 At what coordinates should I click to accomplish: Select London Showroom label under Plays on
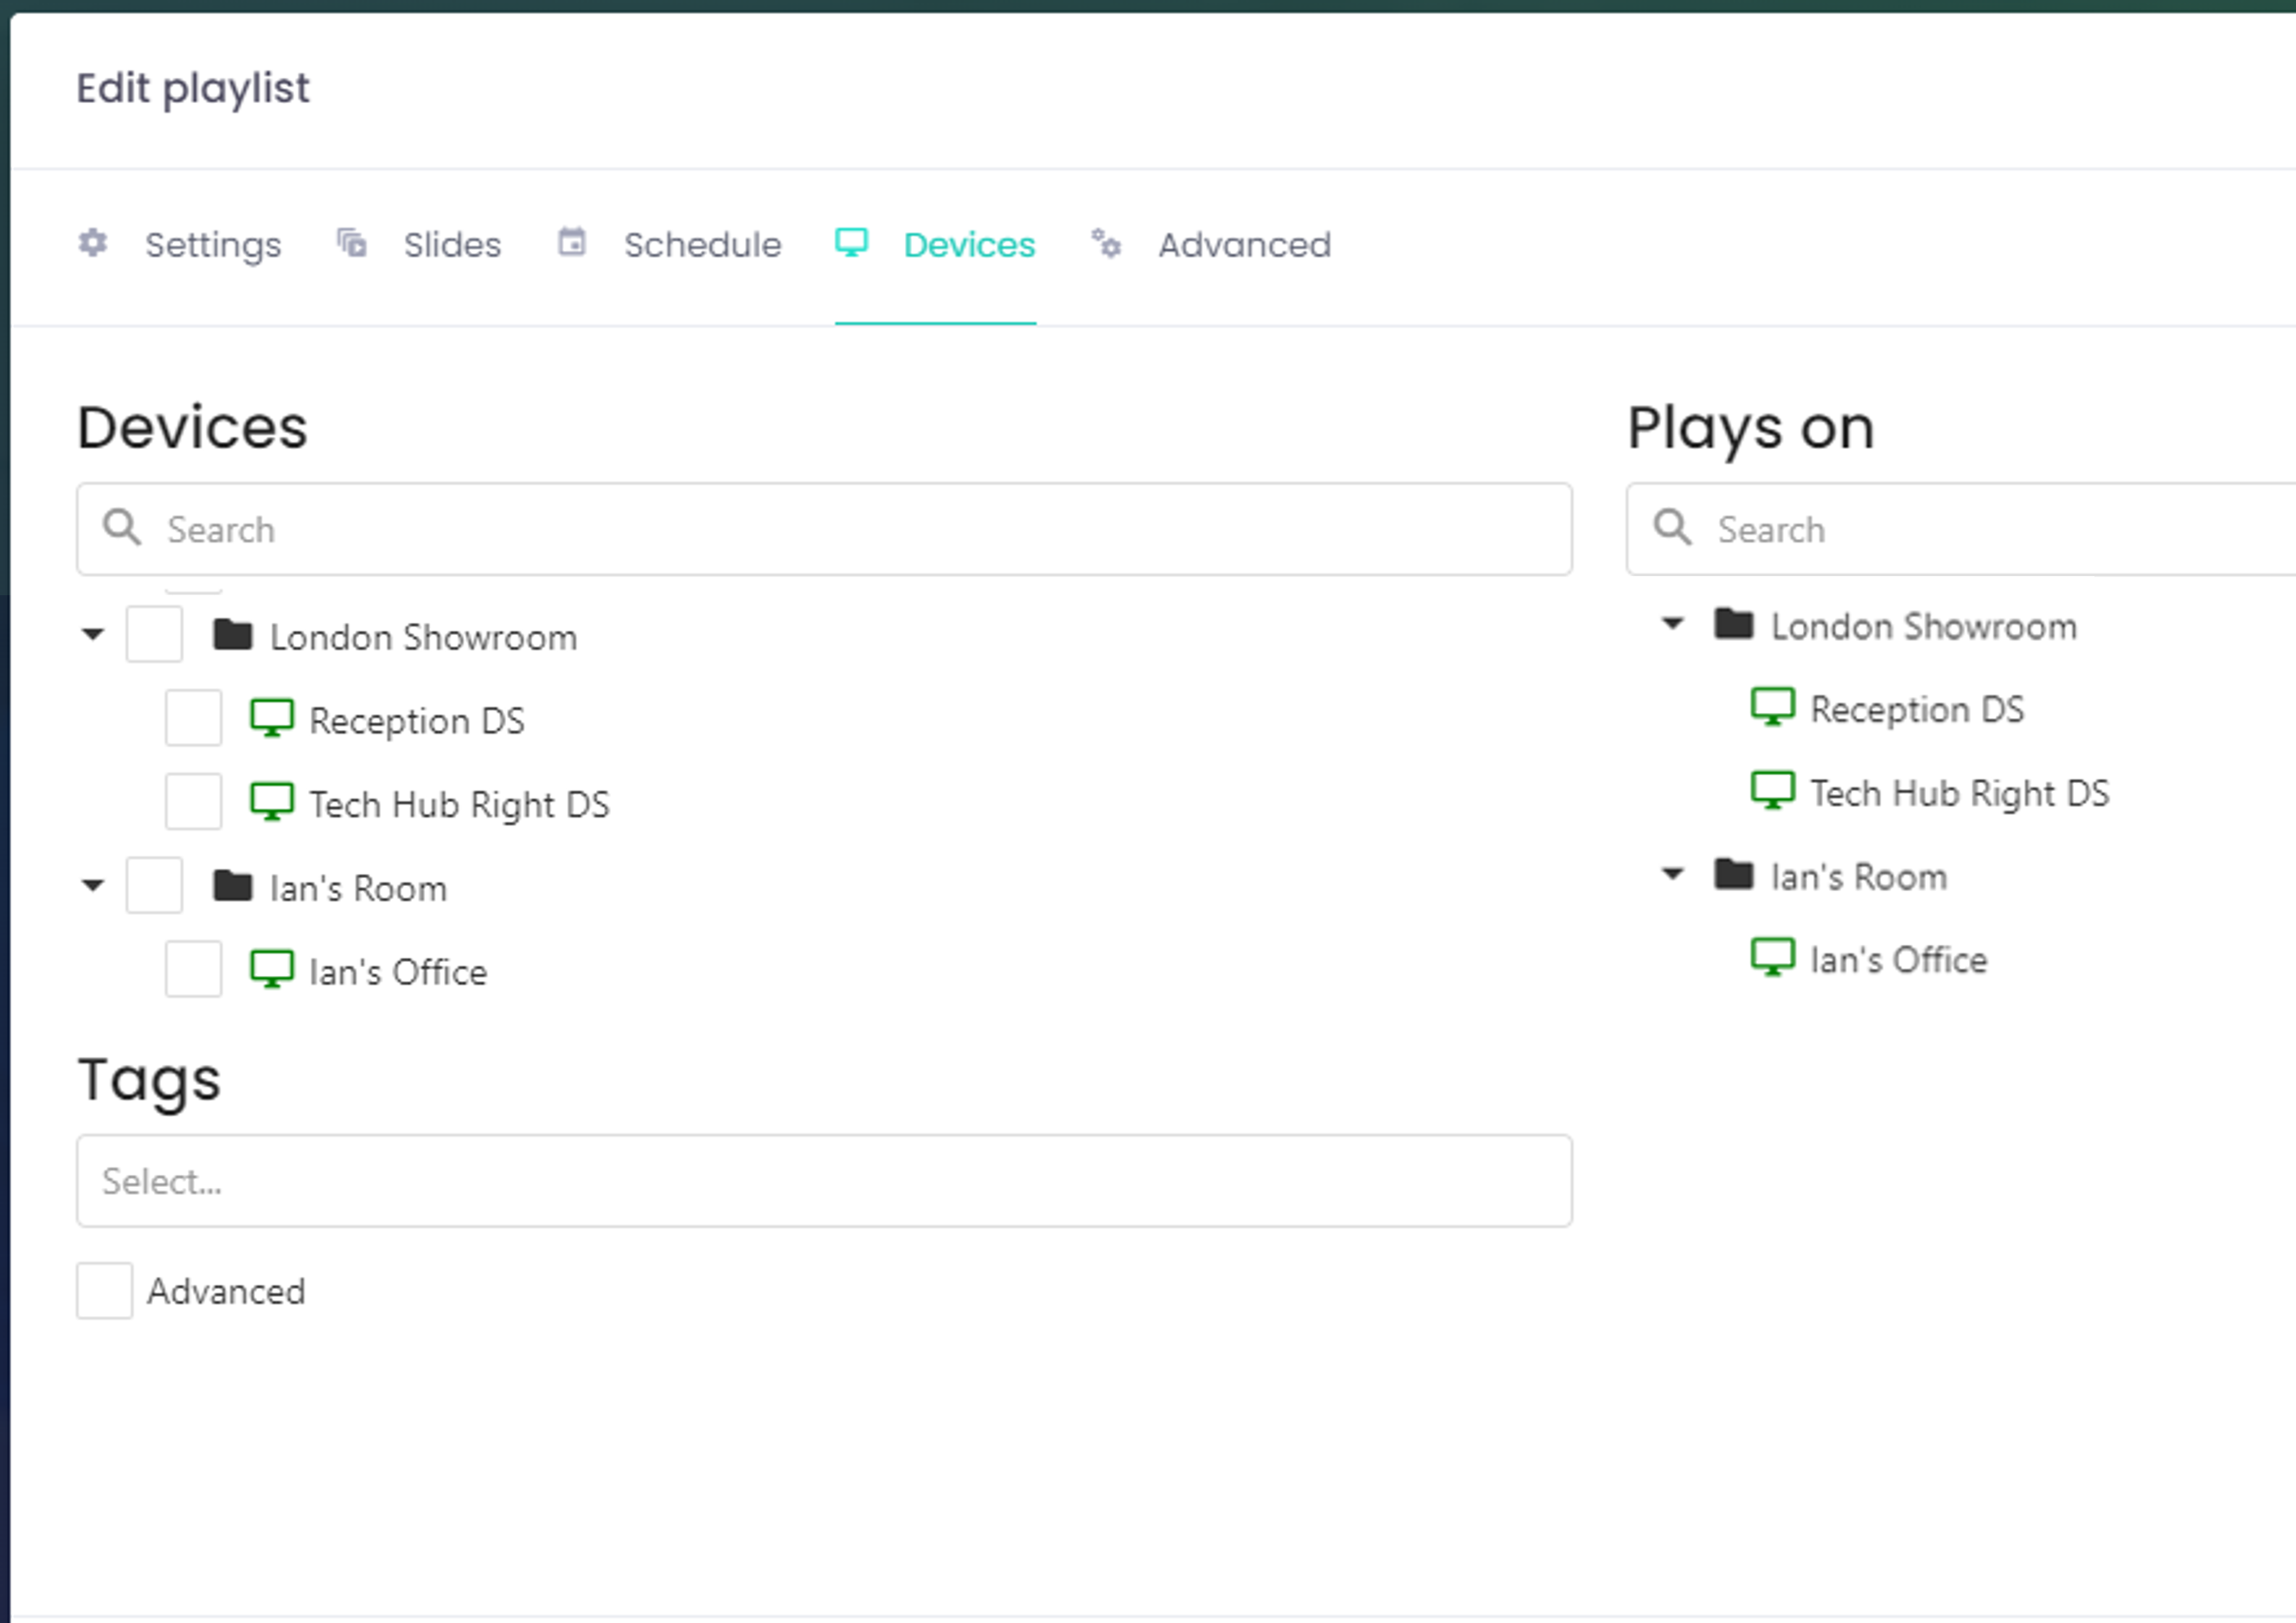[1924, 626]
